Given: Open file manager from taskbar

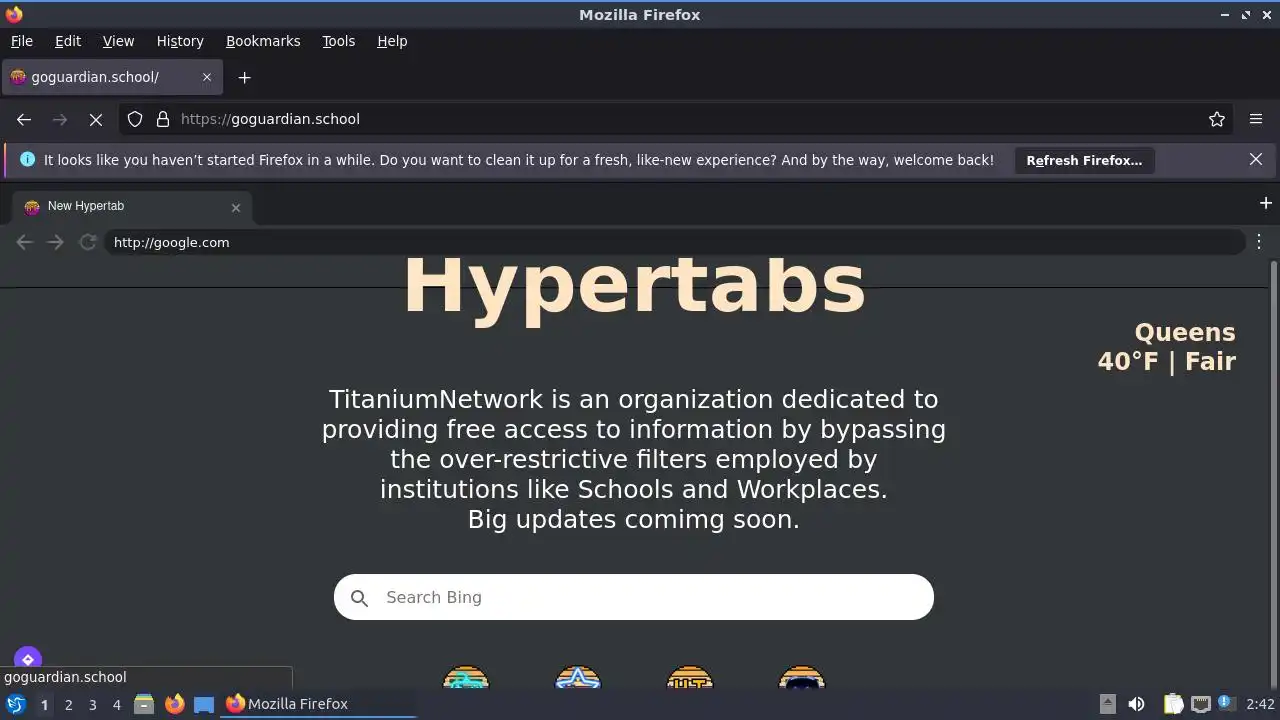Looking at the screenshot, I should click(x=144, y=704).
